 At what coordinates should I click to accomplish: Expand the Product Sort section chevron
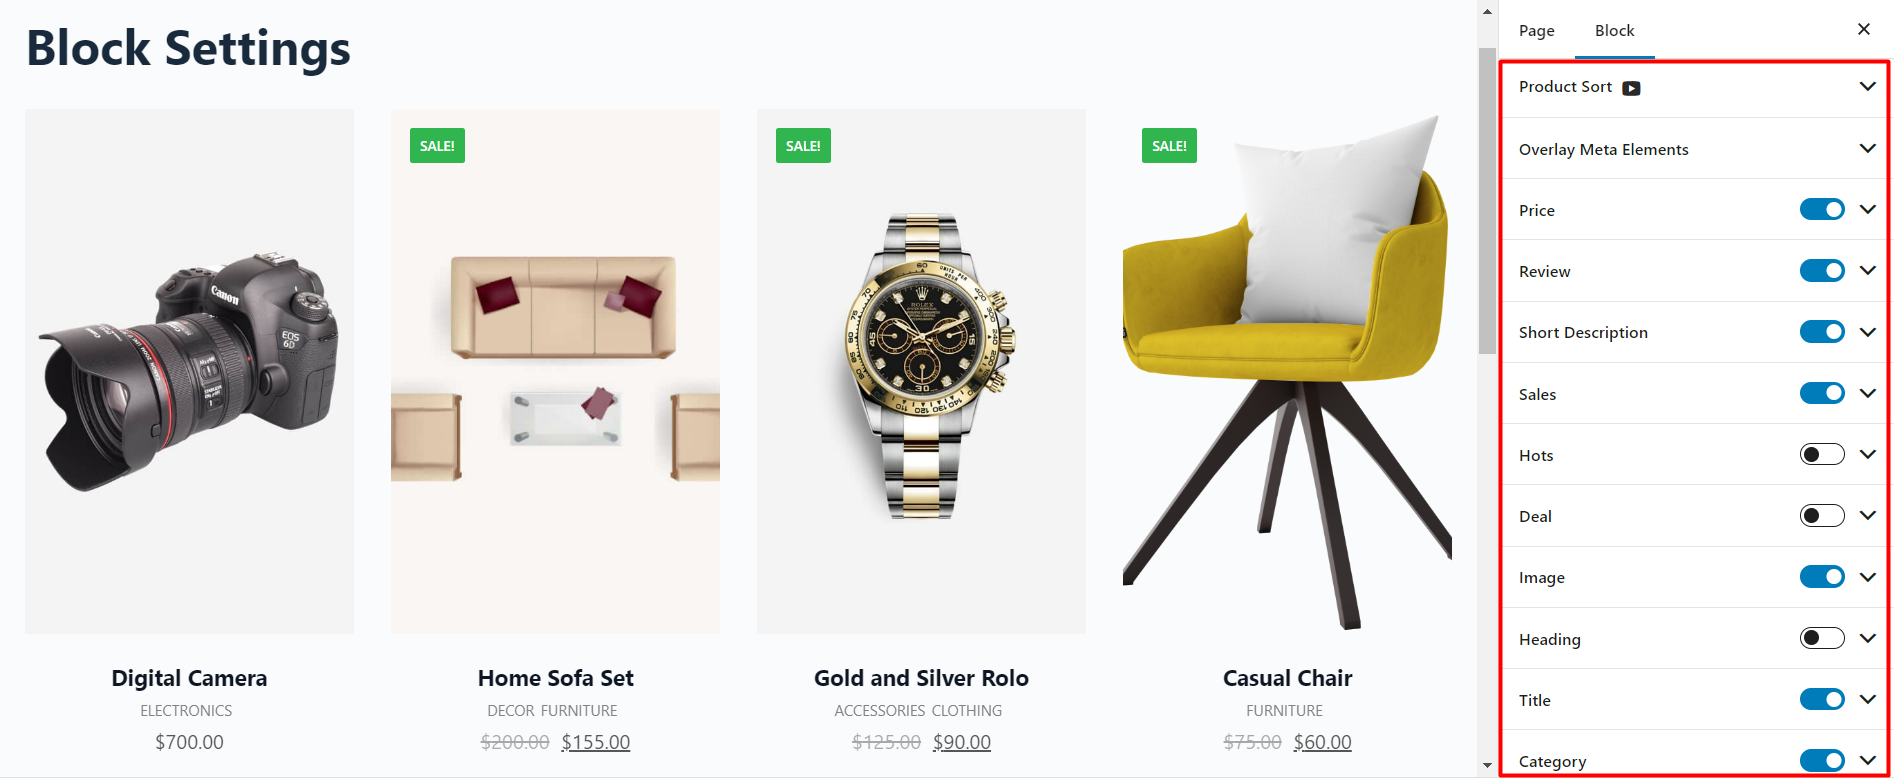(x=1867, y=86)
